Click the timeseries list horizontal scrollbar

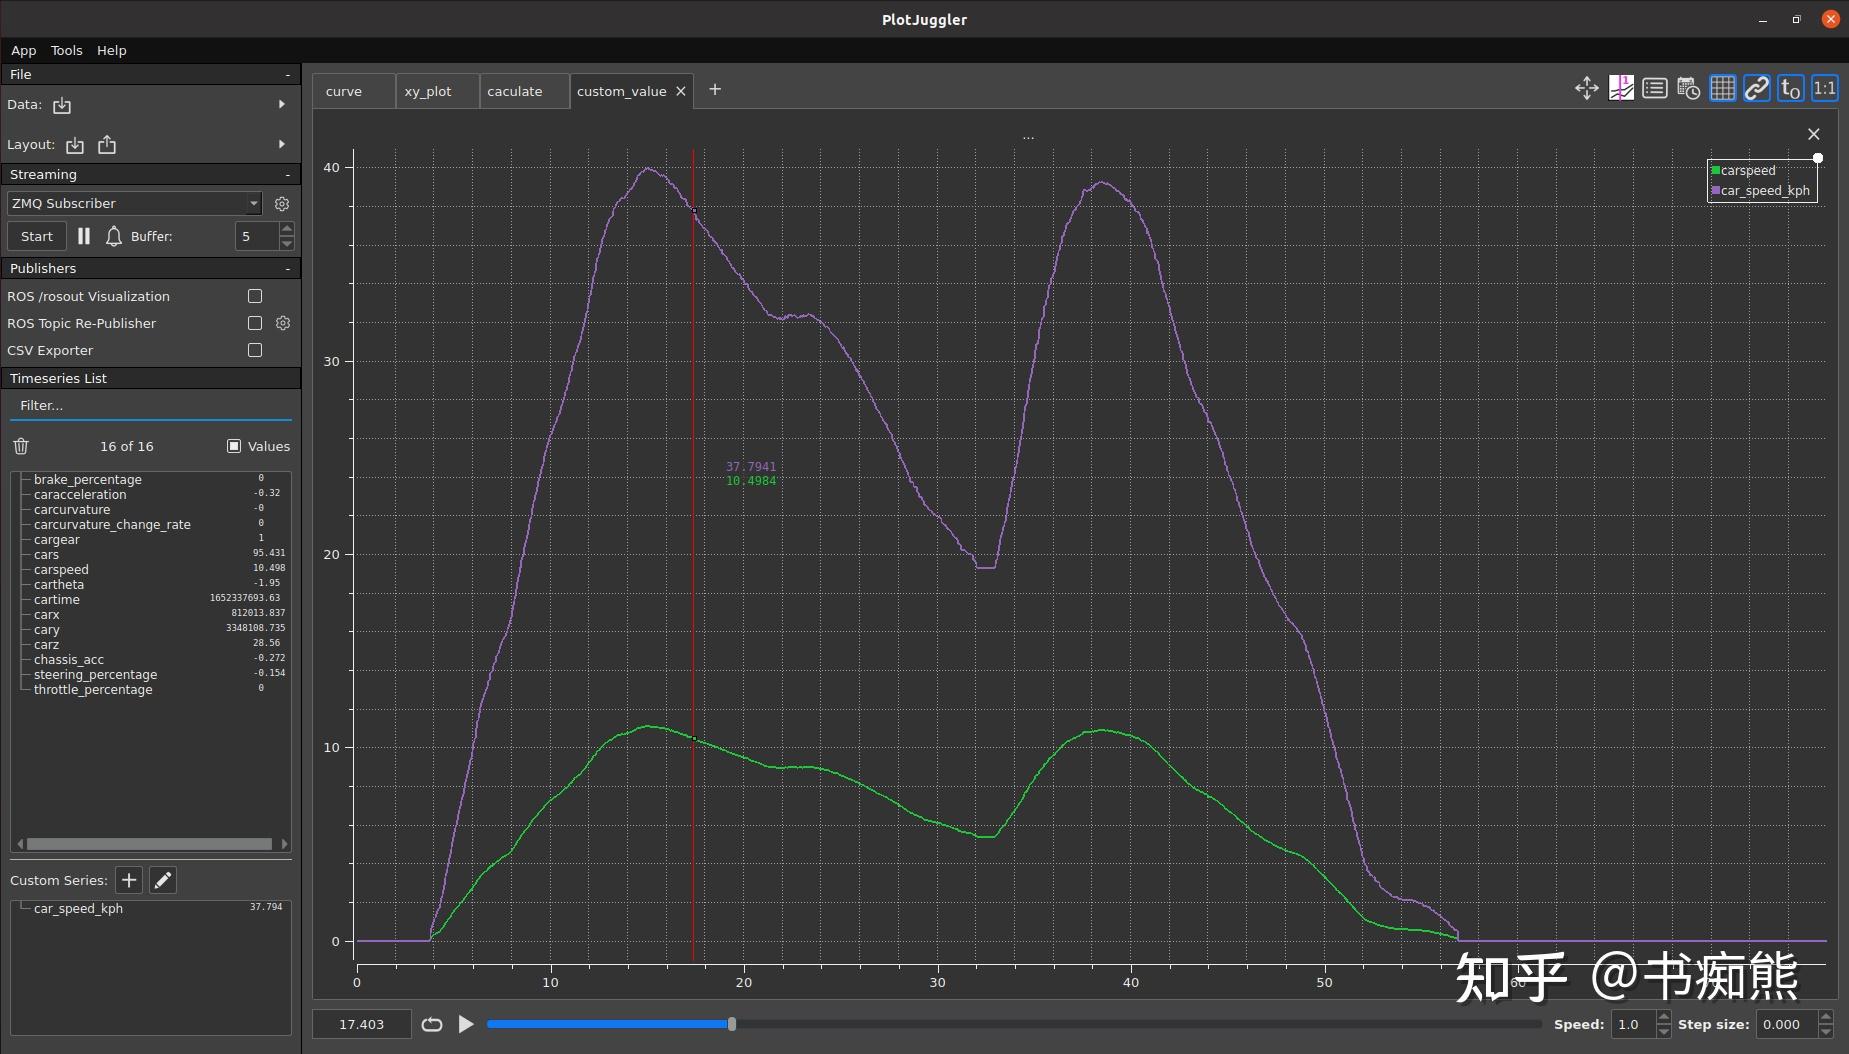pos(150,844)
